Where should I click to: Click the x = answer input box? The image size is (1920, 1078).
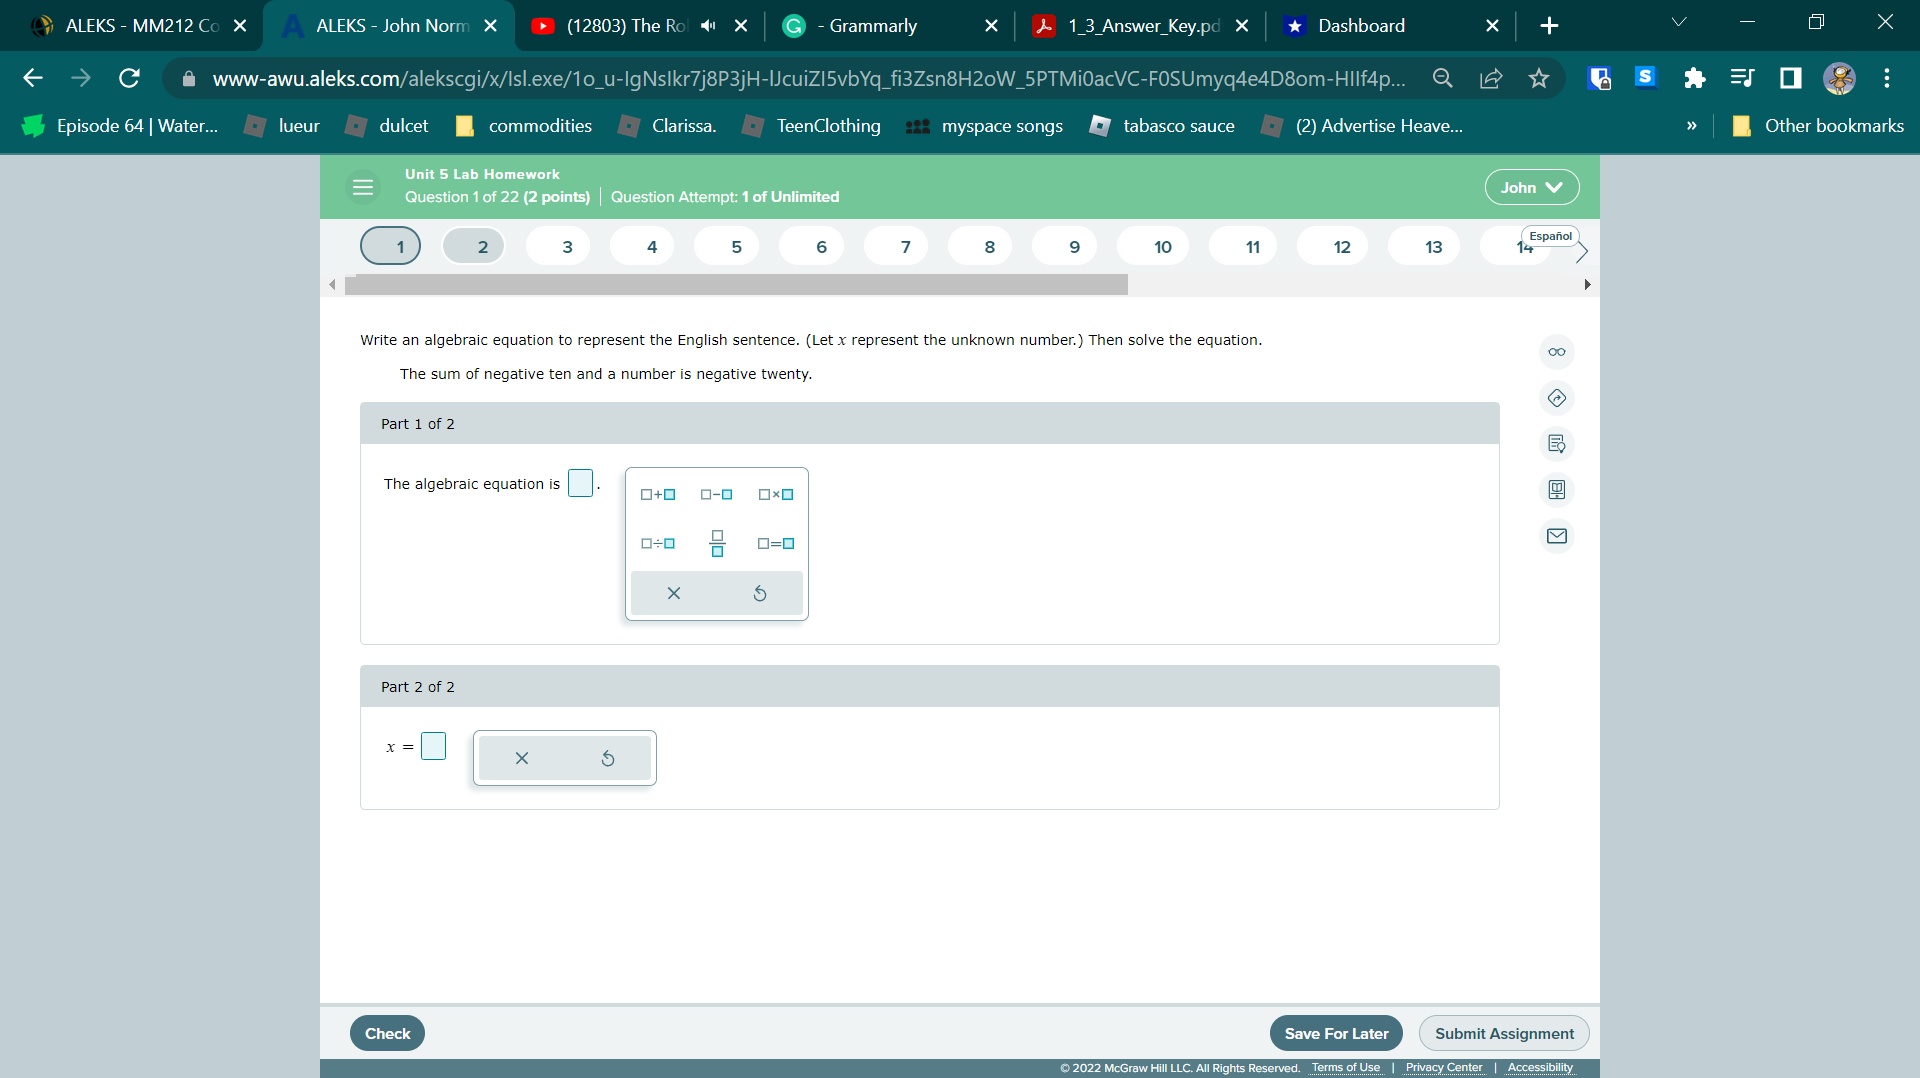(x=433, y=746)
